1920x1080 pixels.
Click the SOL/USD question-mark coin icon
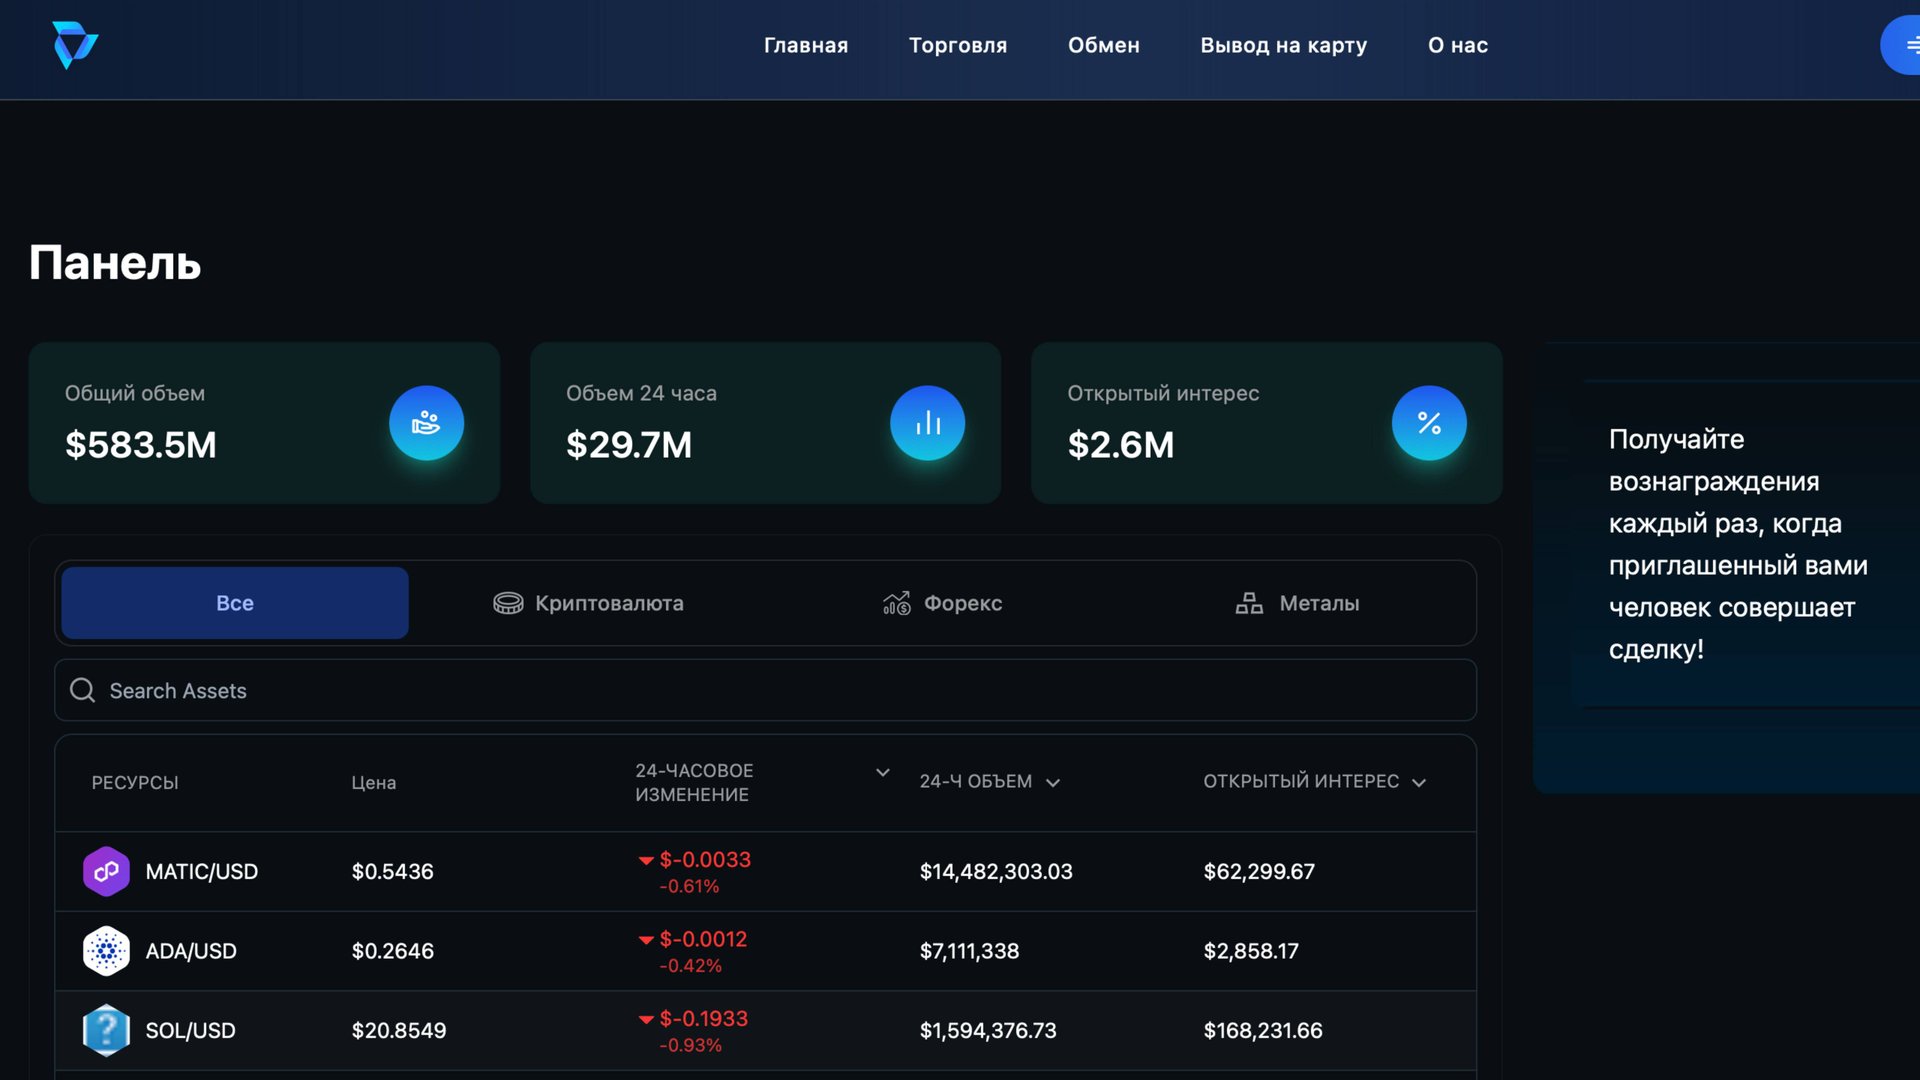106,1030
